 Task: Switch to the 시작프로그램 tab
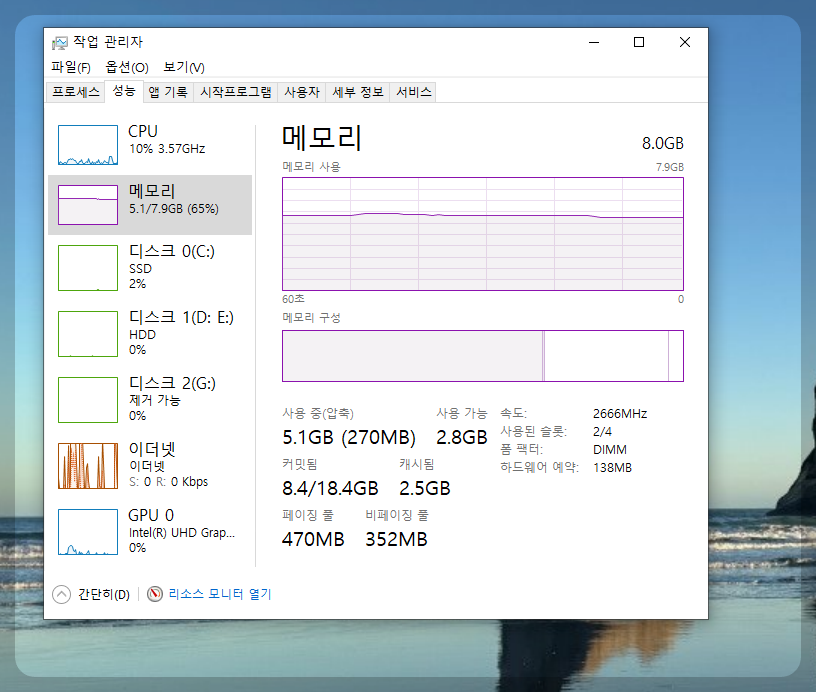coord(236,92)
